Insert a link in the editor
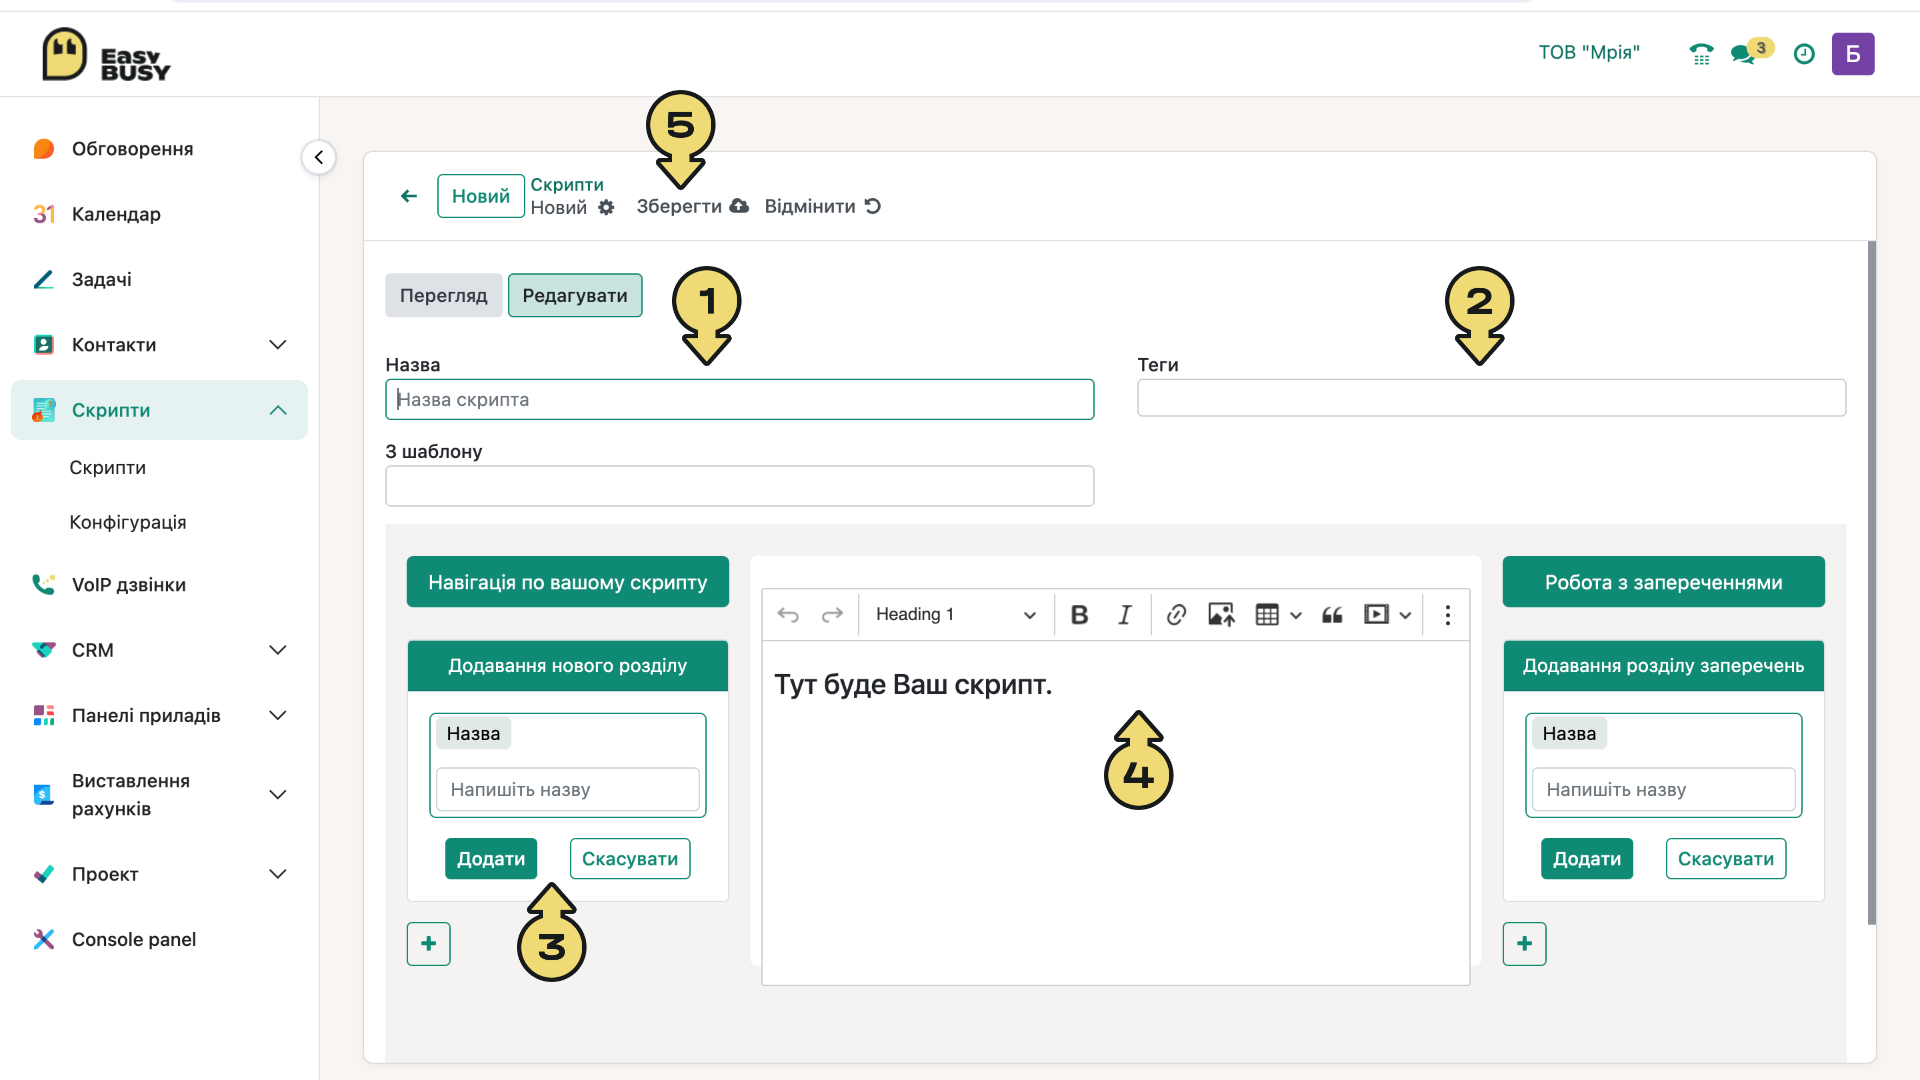Image resolution: width=1920 pixels, height=1080 pixels. point(1176,615)
